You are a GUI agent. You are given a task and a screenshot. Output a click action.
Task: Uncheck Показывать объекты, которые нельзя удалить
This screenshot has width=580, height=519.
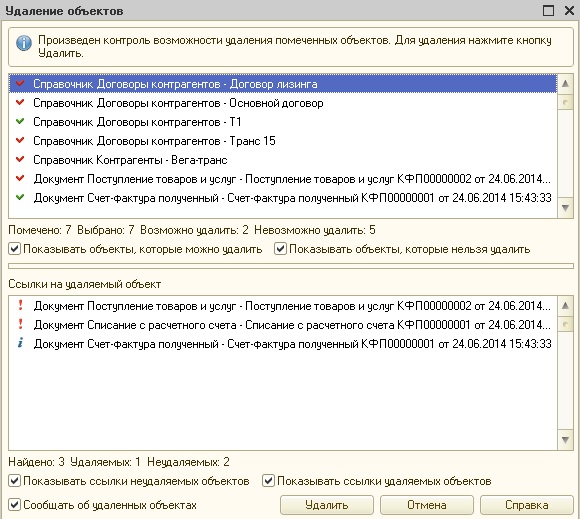pyautogui.click(x=280, y=249)
